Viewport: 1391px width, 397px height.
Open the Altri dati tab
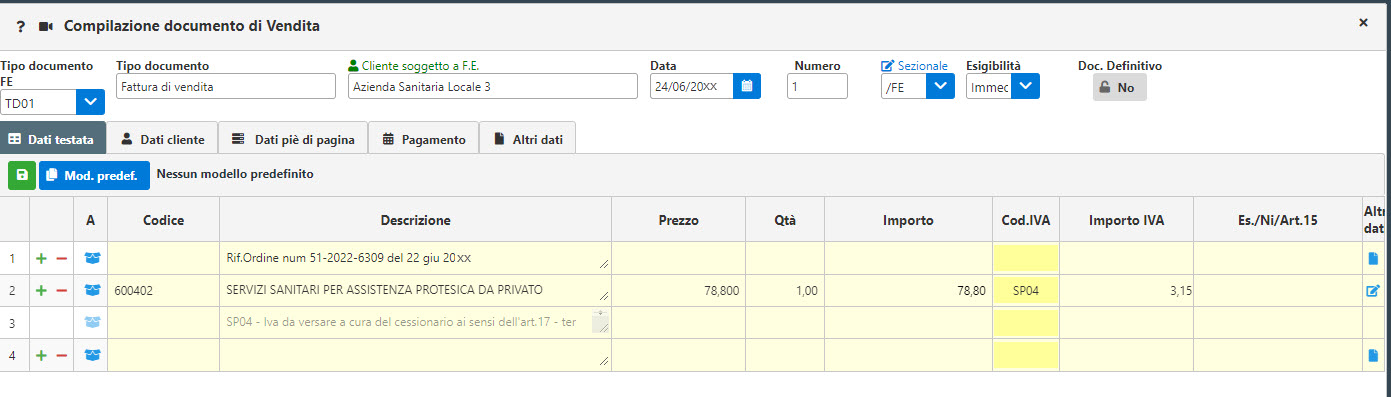pyautogui.click(x=528, y=140)
